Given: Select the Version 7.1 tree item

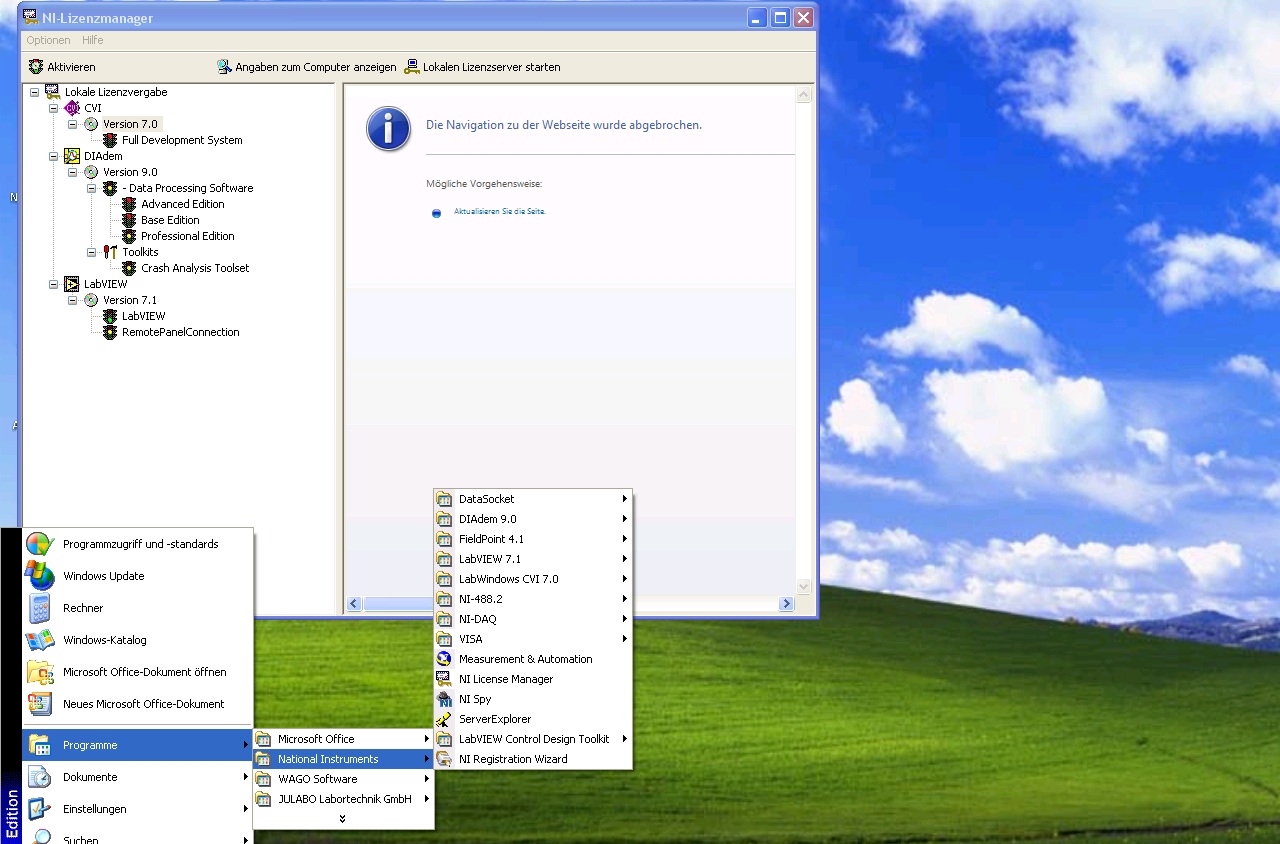Looking at the screenshot, I should (130, 300).
